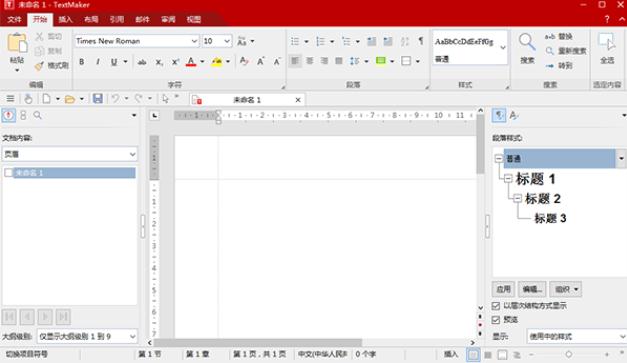
Task: Switch to the Insert ribbon tab
Action: click(66, 19)
